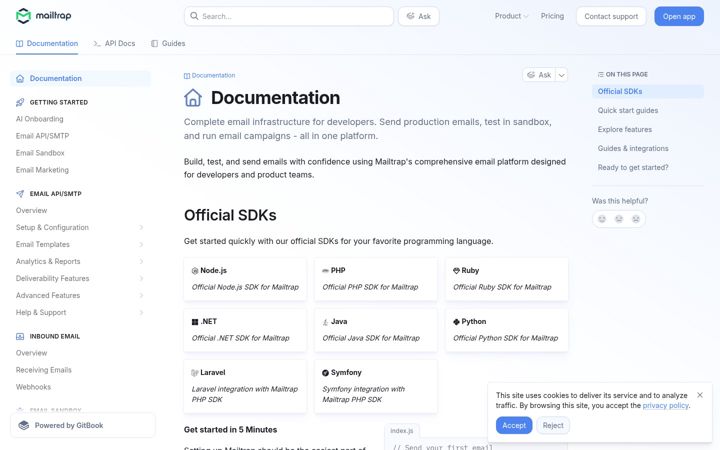This screenshot has width=720, height=450.
Task: Click the Email API/SMTP paper plane icon
Action: pos(20,194)
